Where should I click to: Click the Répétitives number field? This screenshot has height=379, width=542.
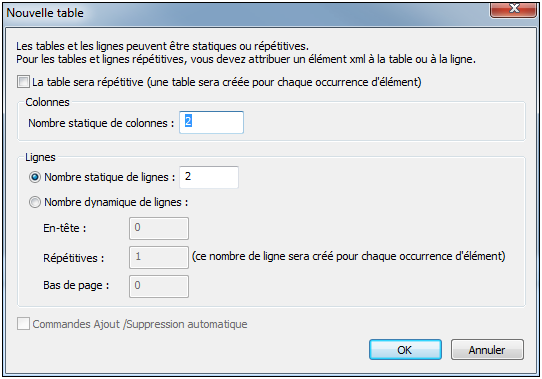[159, 257]
